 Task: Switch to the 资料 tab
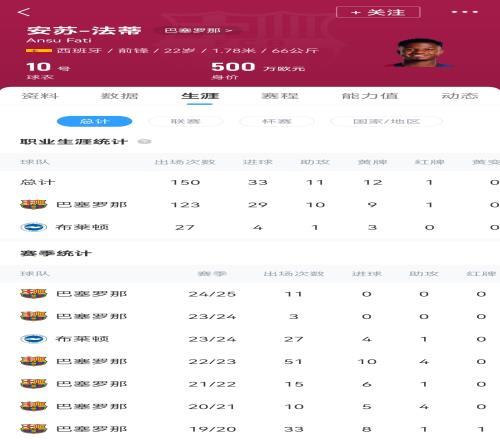click(x=40, y=96)
